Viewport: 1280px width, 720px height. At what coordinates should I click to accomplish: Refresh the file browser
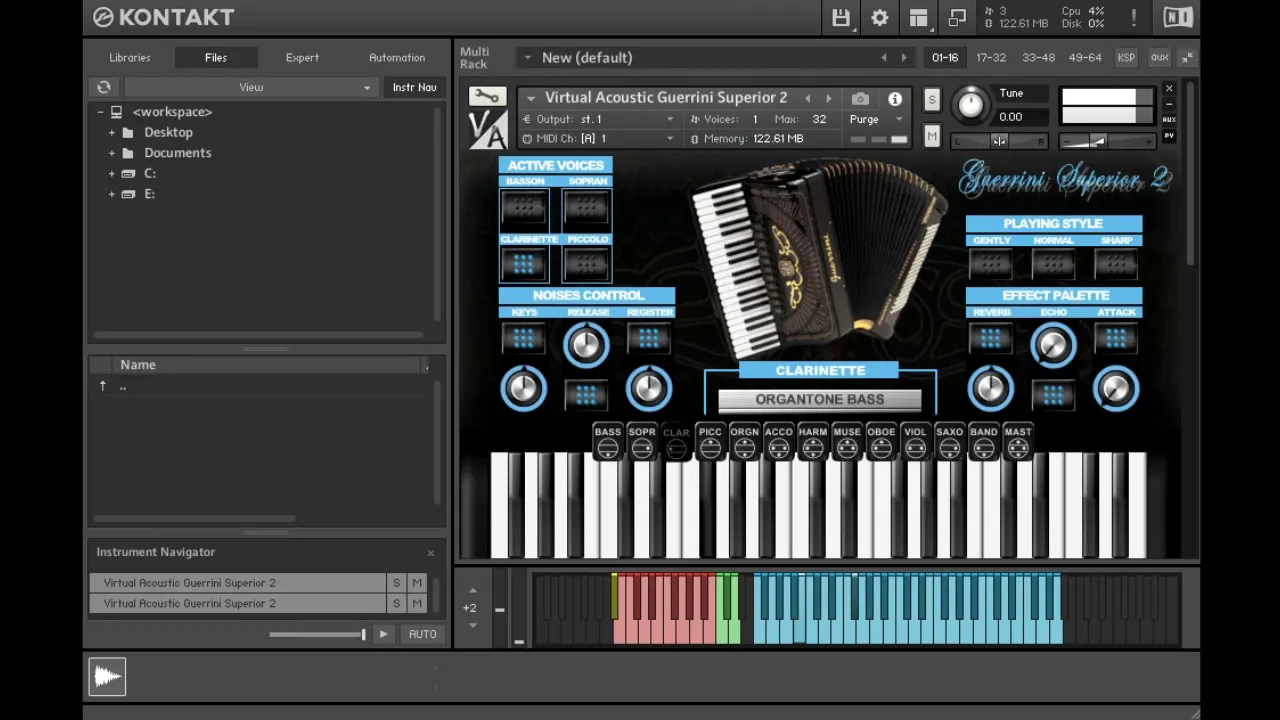(104, 87)
